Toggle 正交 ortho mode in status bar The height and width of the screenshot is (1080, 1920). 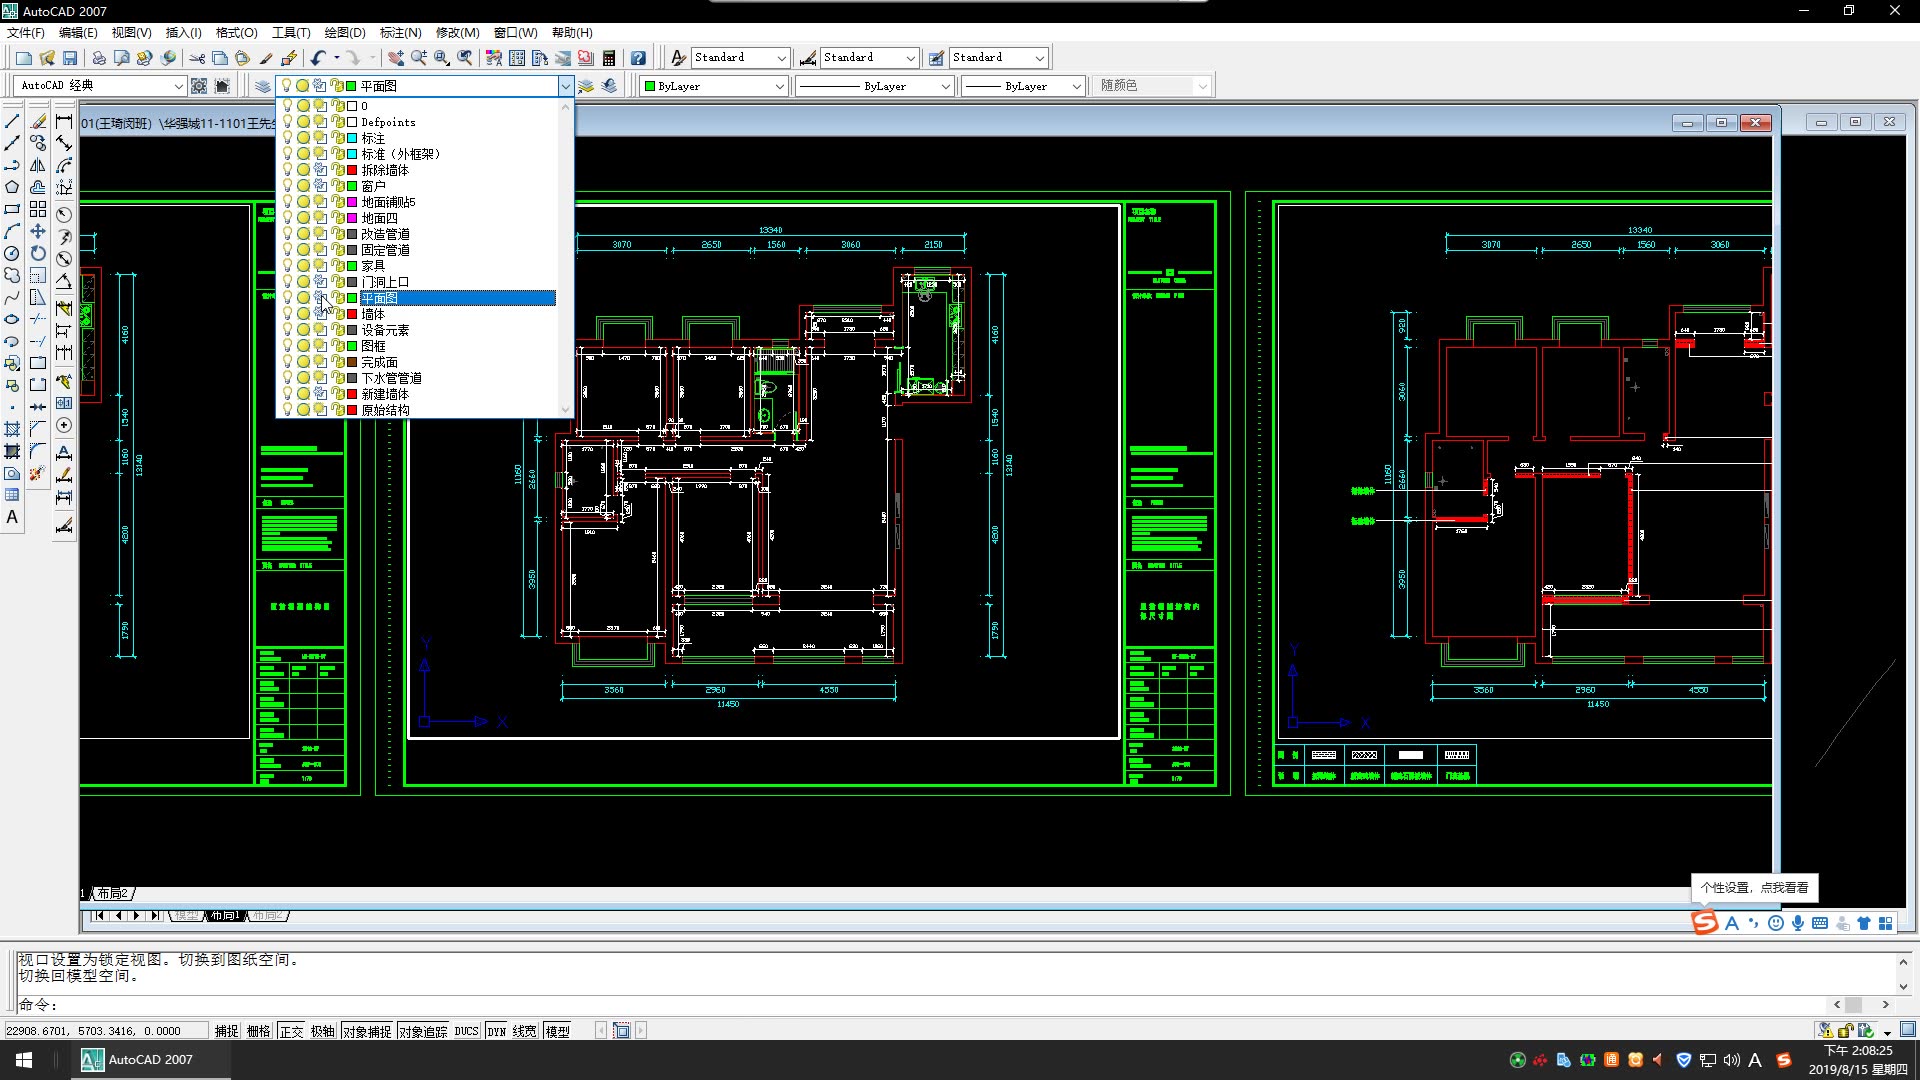click(x=291, y=1031)
